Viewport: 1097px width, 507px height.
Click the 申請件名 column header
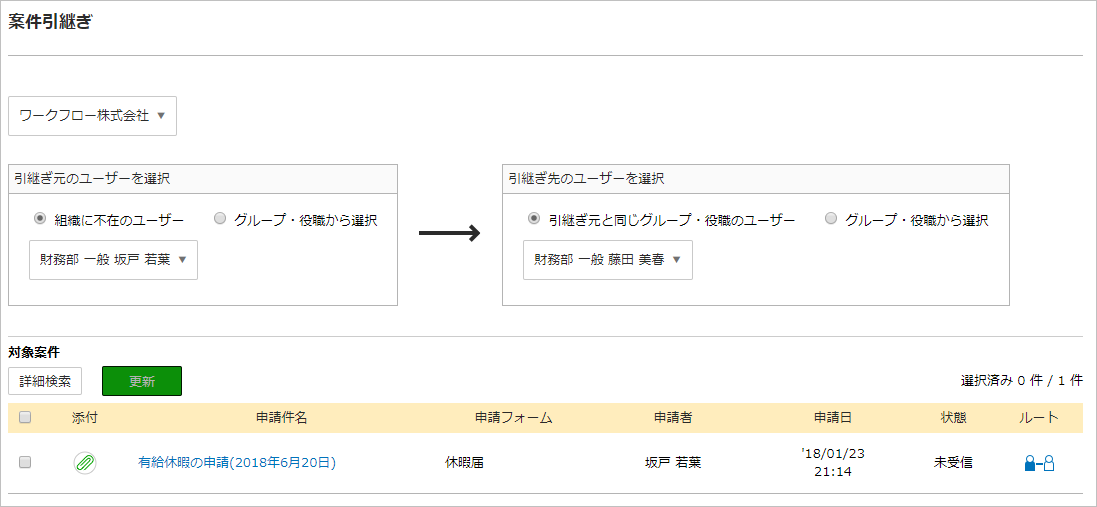click(281, 417)
